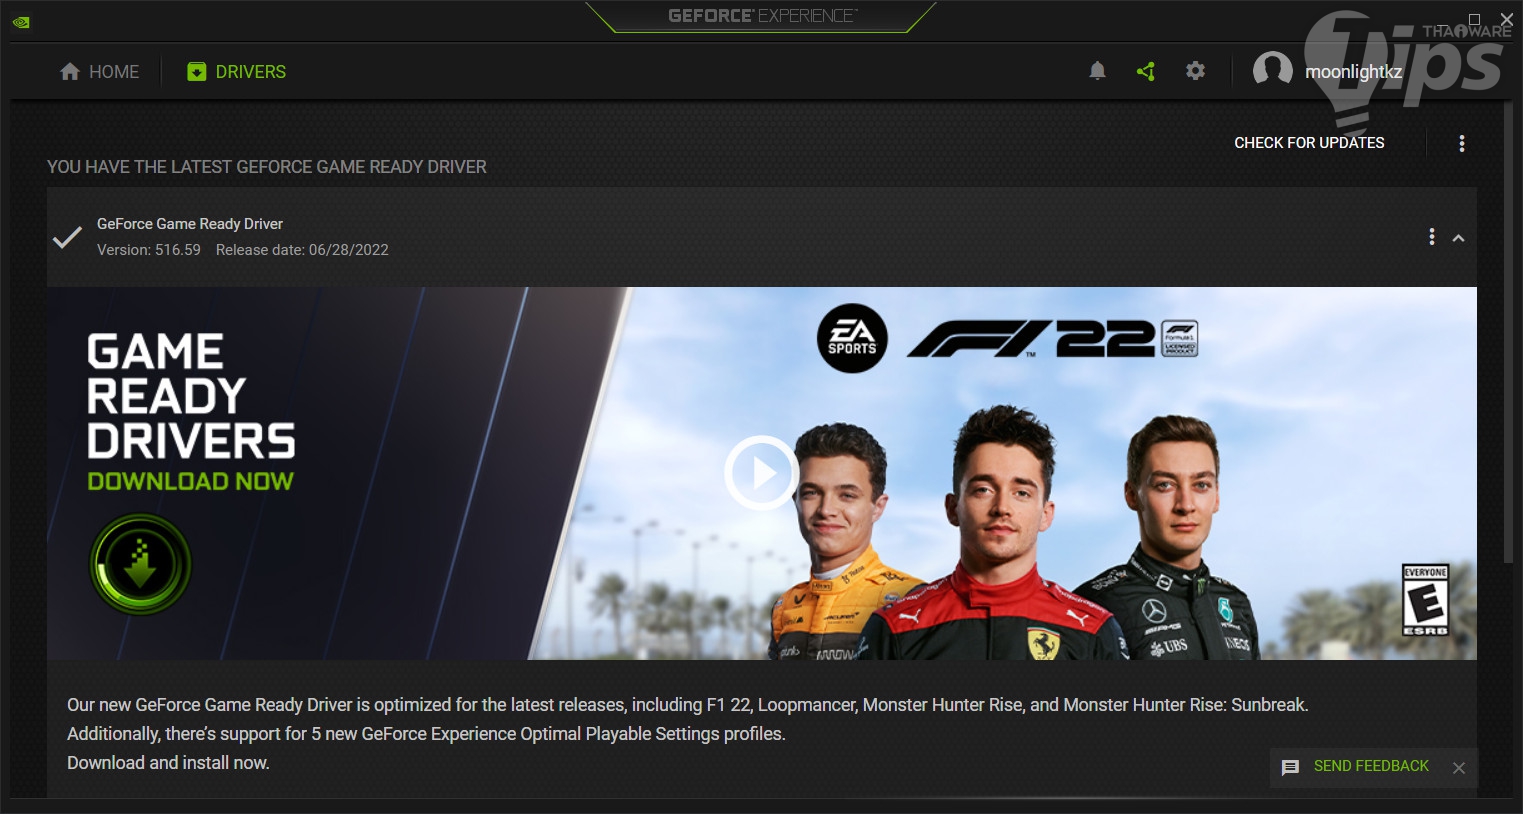Dismiss the Send Feedback popup
This screenshot has width=1523, height=814.
pos(1459,768)
